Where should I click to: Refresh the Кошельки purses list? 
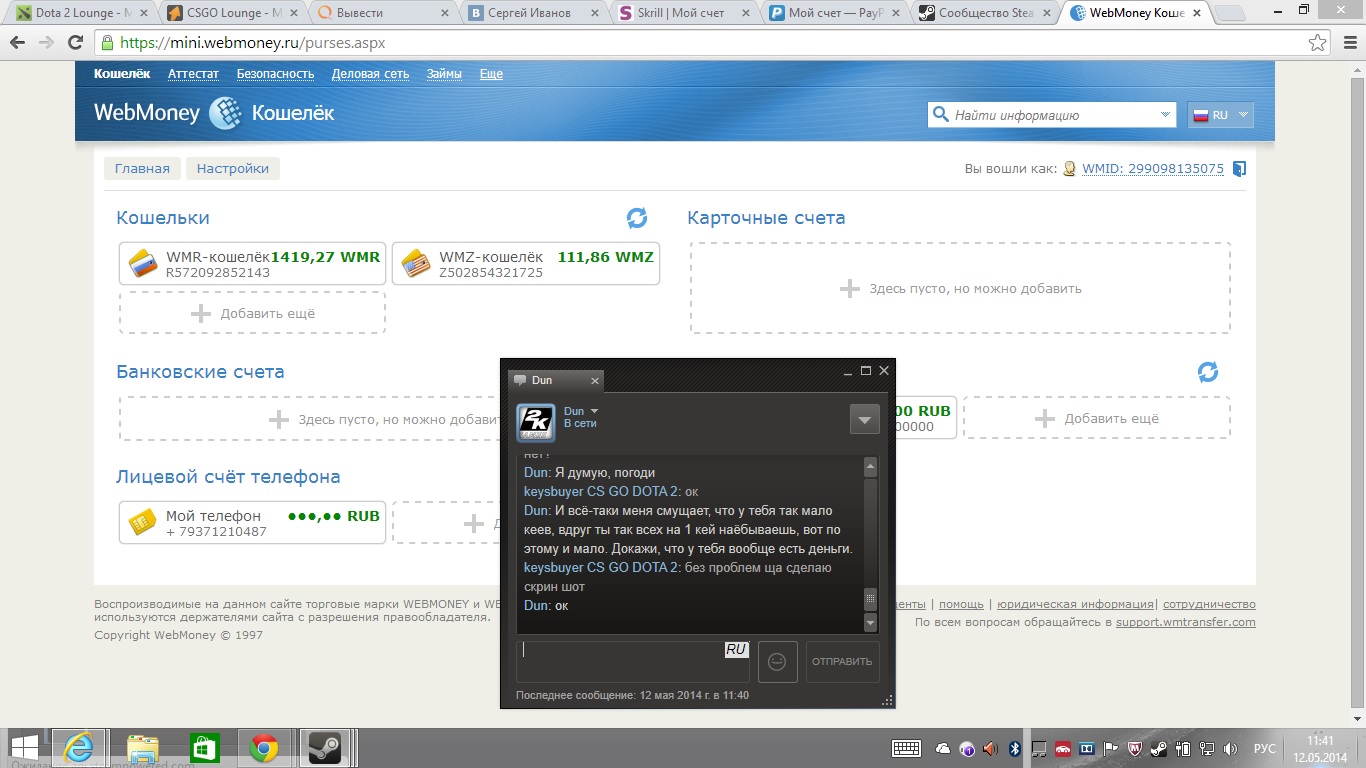coord(637,217)
